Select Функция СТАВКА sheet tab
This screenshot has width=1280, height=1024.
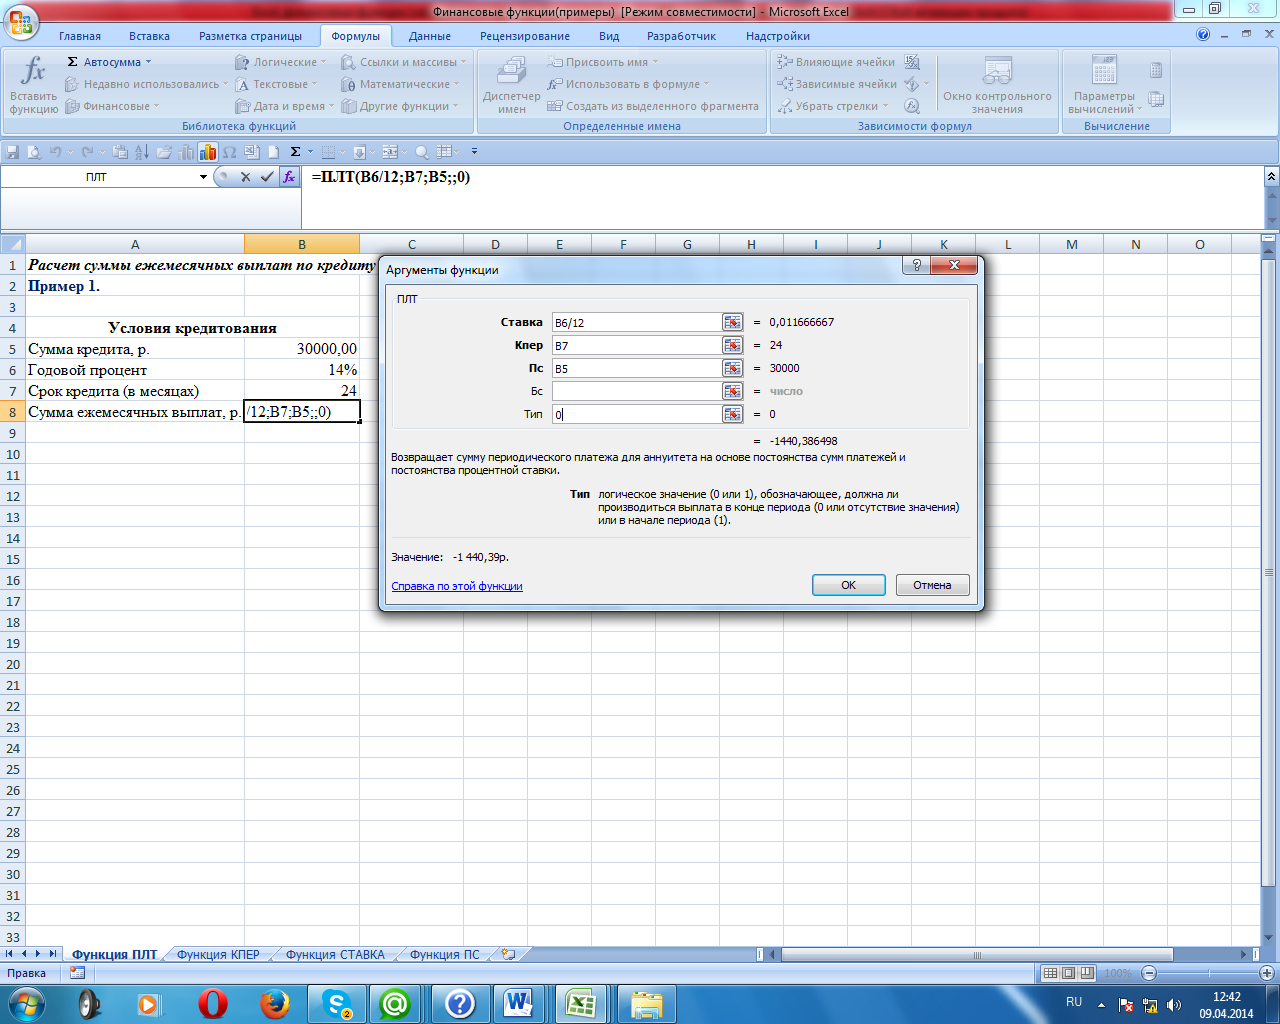[335, 954]
